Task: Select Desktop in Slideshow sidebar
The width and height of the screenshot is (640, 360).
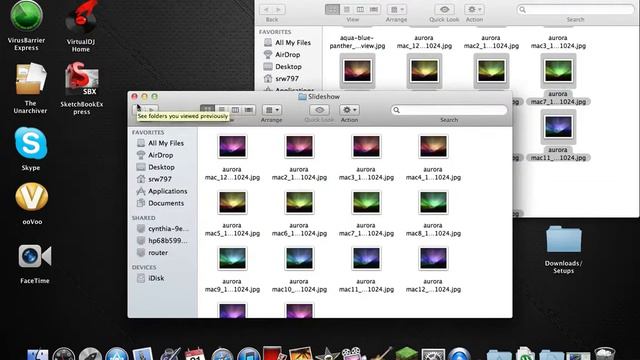Action: (x=160, y=167)
